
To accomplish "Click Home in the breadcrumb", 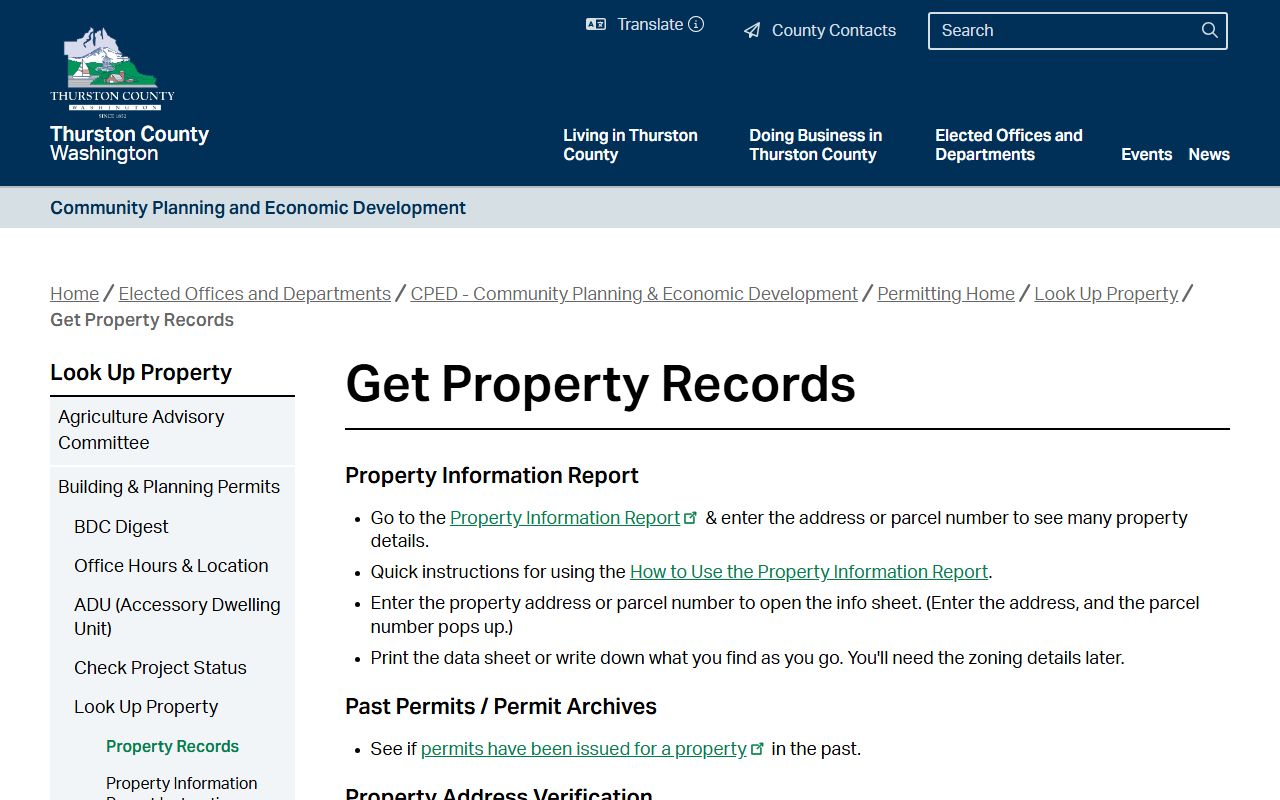I will tap(75, 294).
